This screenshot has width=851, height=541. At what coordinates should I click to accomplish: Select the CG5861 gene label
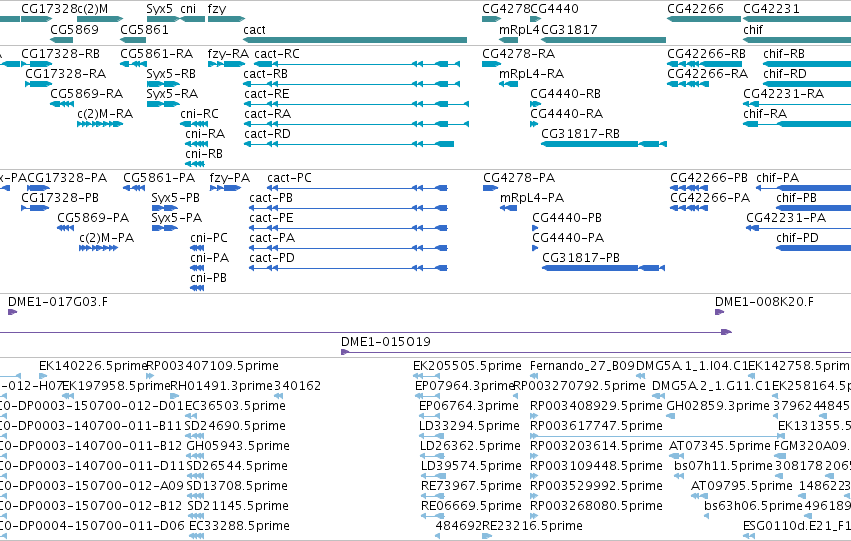point(144,30)
